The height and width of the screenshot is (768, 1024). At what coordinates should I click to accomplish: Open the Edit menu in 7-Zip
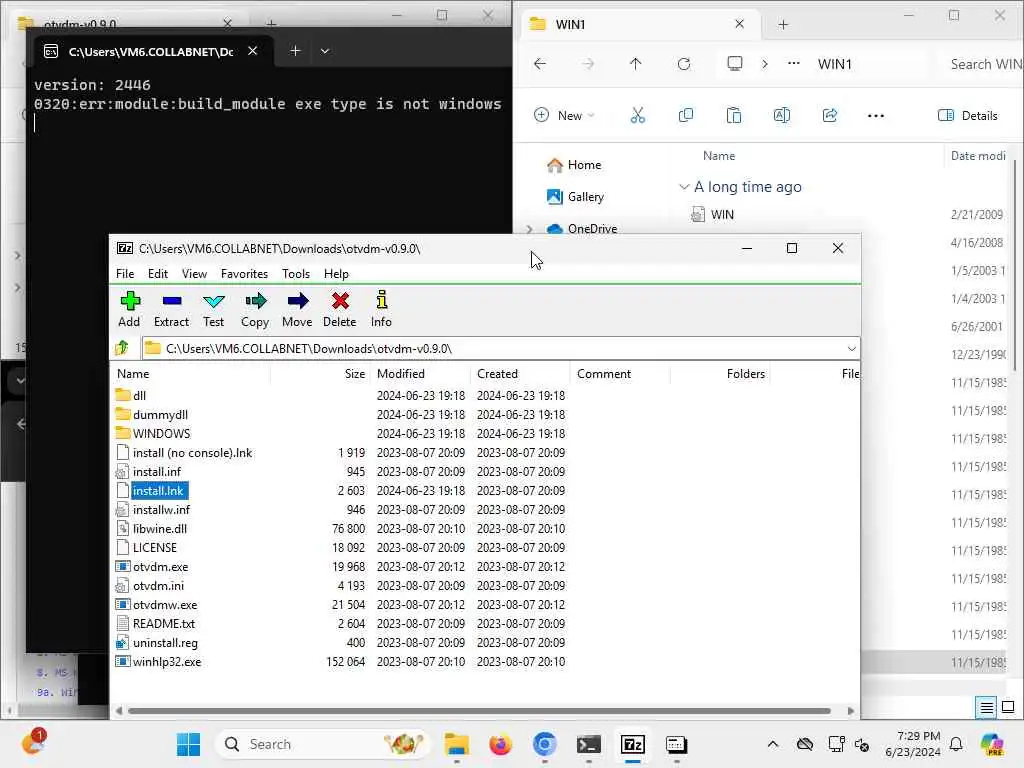(157, 274)
